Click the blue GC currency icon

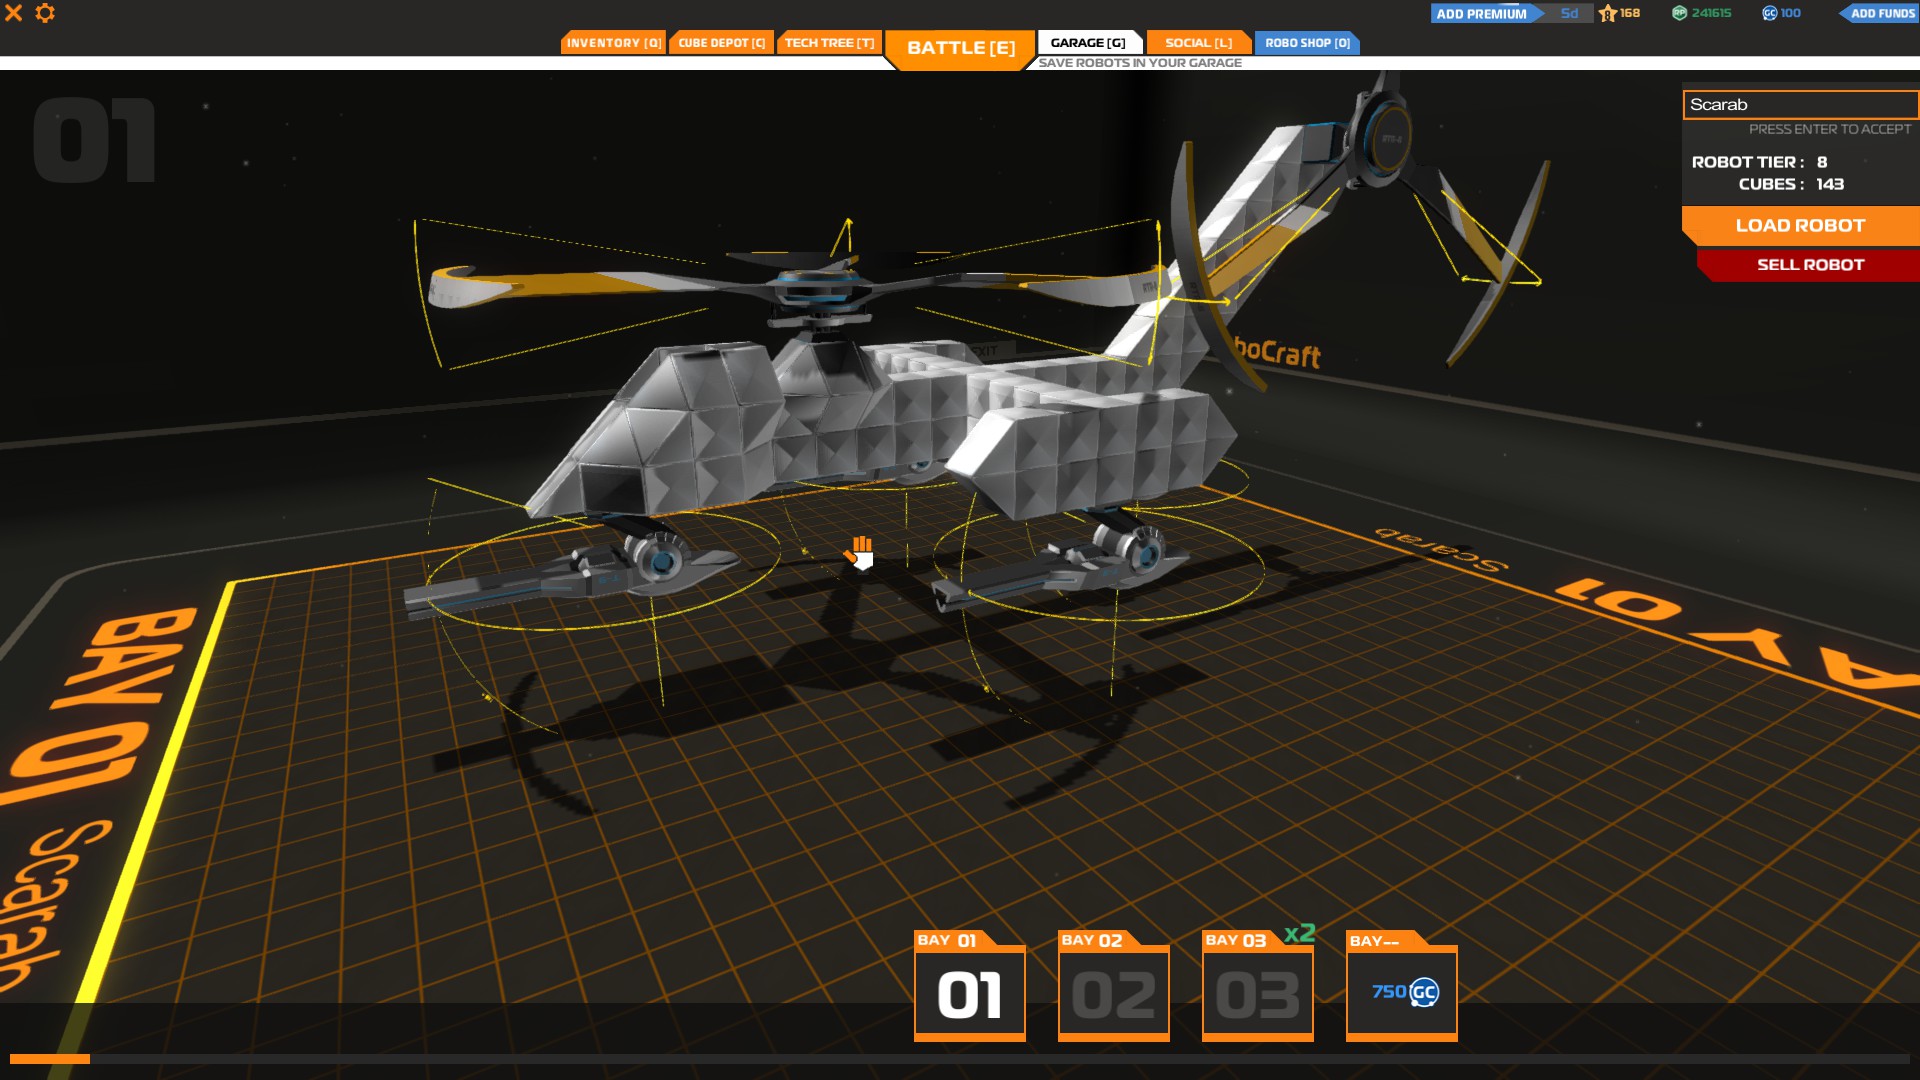1769,13
